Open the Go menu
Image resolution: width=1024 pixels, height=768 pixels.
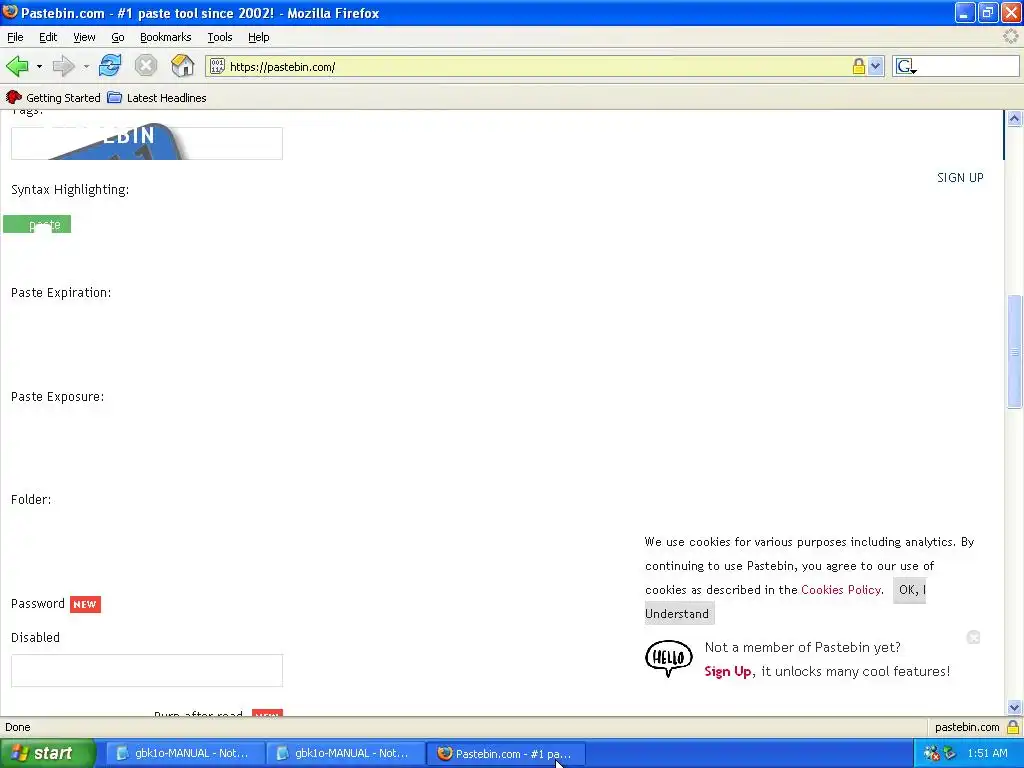[118, 37]
